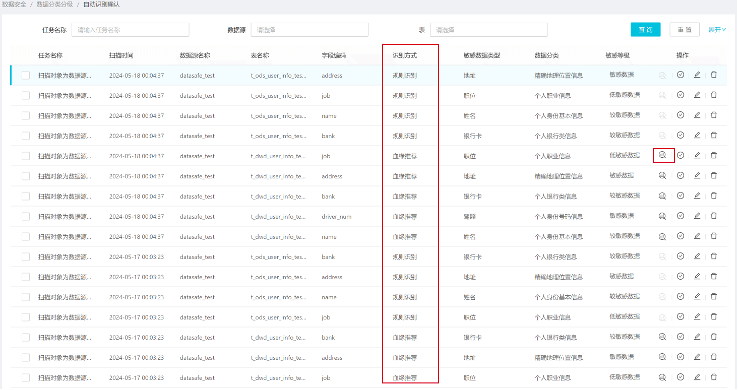Viewport: 738px width, 390px height.
Task: Edit the driver_num row
Action: pos(697,216)
